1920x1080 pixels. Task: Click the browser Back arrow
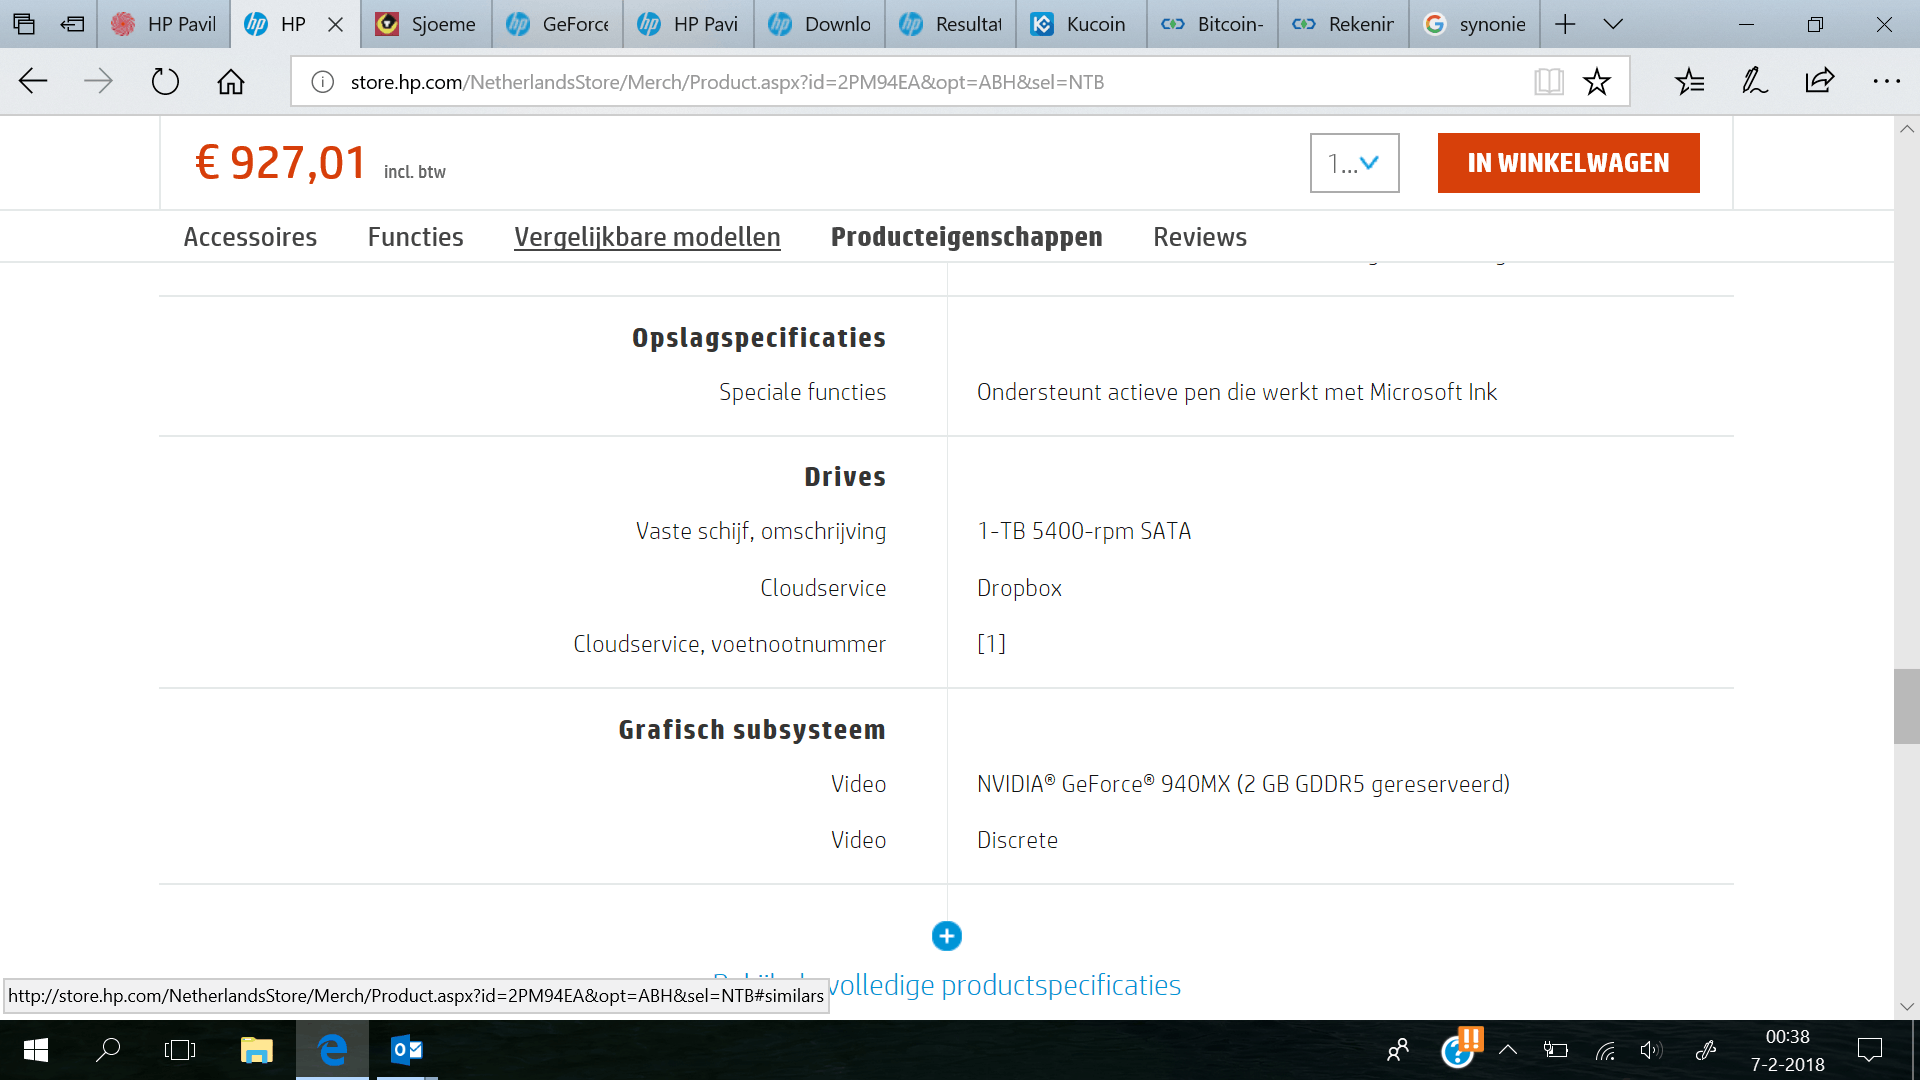point(33,81)
